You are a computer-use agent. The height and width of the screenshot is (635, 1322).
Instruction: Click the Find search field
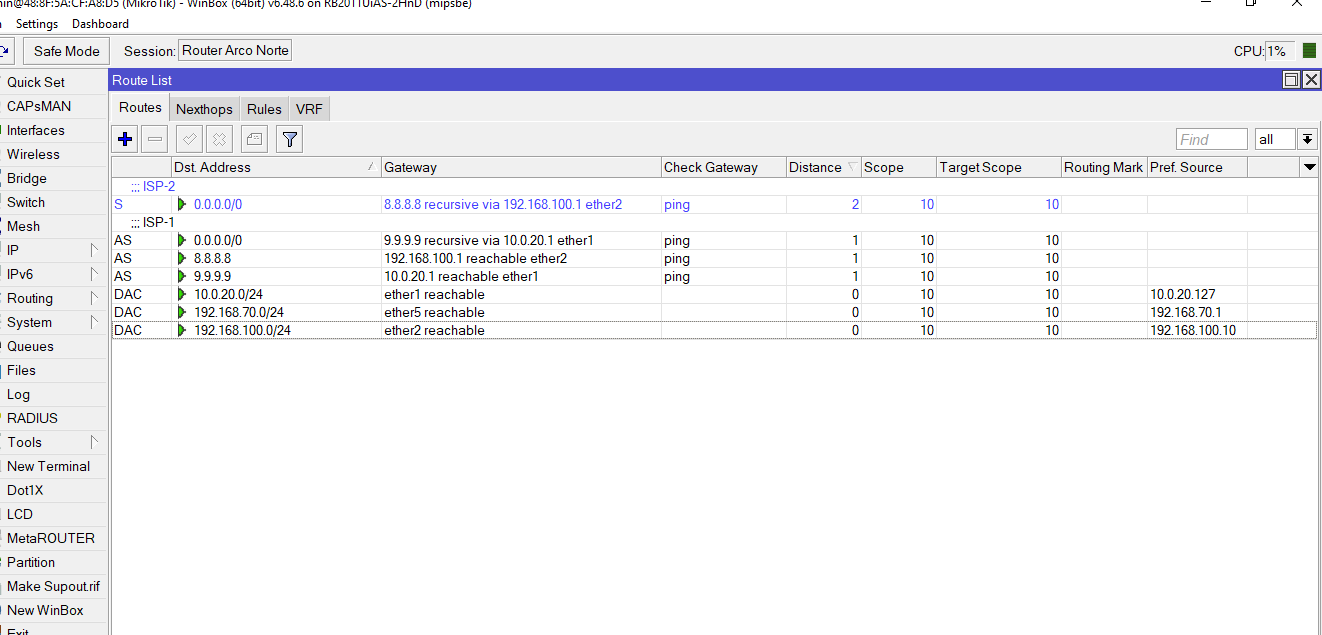(1211, 140)
